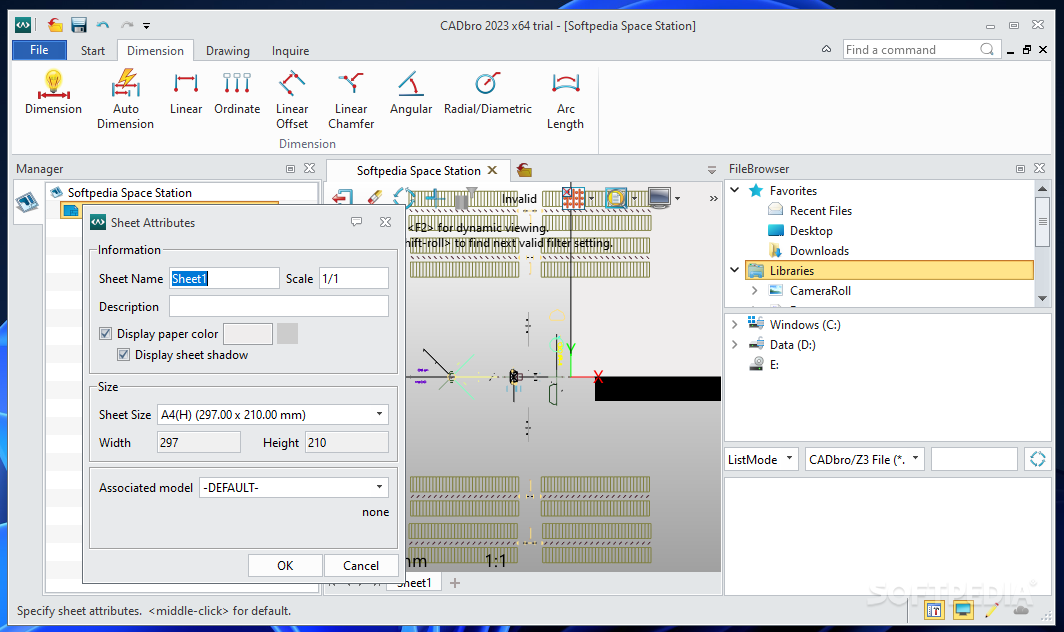The image size is (1064, 632).
Task: Click Cancel in Sheet Attributes dialog
Action: click(360, 565)
